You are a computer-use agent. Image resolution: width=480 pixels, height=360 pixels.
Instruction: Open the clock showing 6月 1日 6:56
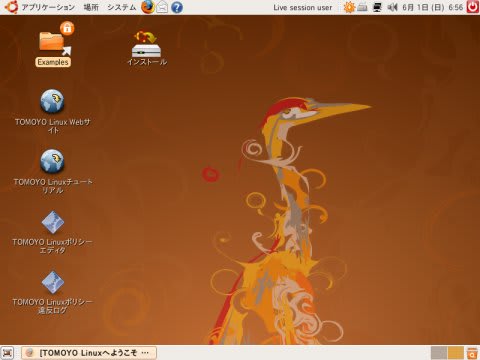(432, 7)
